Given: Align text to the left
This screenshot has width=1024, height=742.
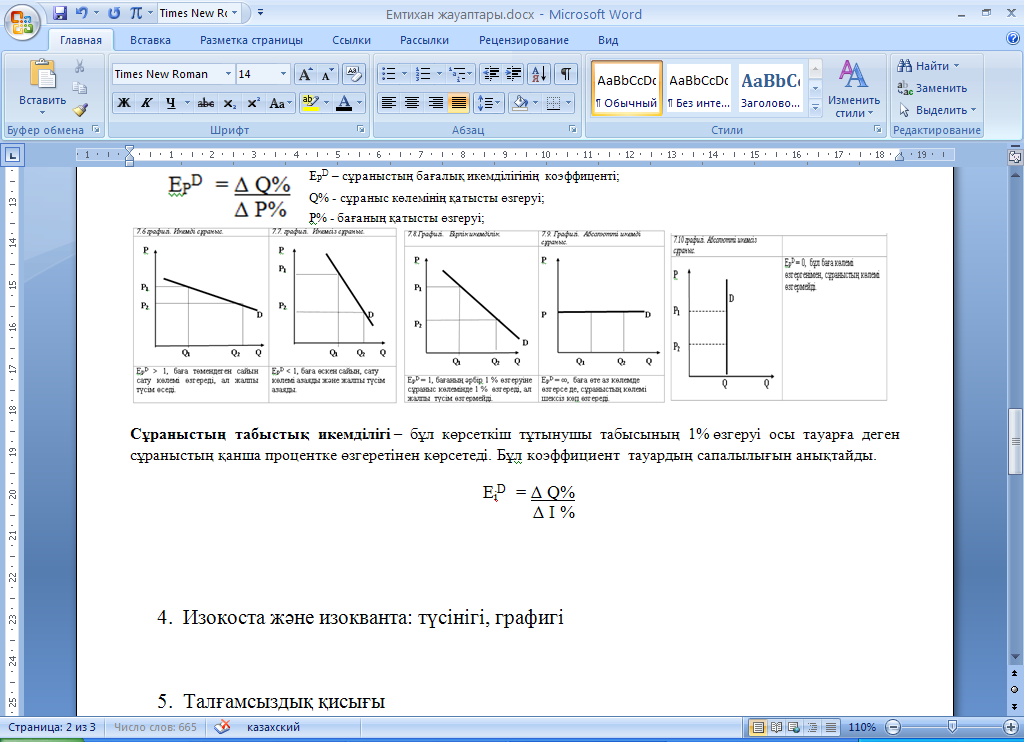Looking at the screenshot, I should click(x=389, y=103).
